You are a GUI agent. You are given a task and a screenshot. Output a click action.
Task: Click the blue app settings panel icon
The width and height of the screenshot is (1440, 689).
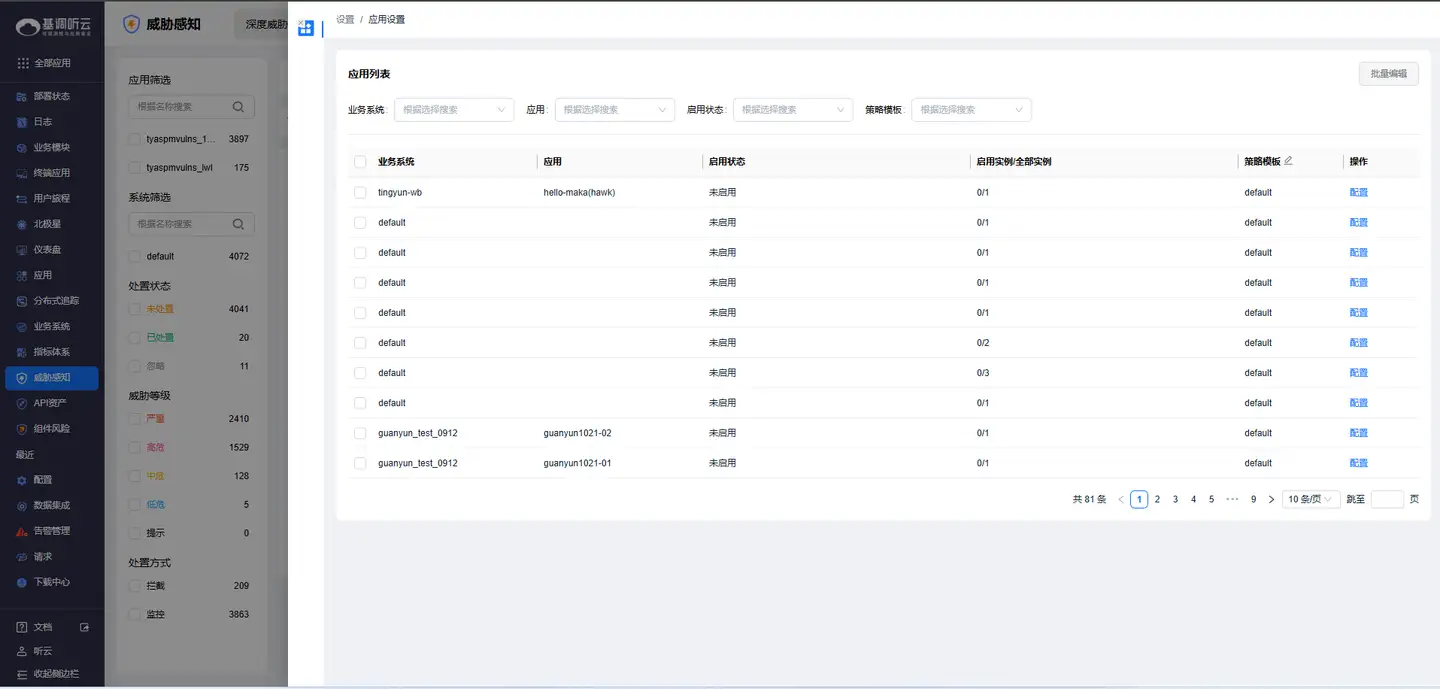306,29
